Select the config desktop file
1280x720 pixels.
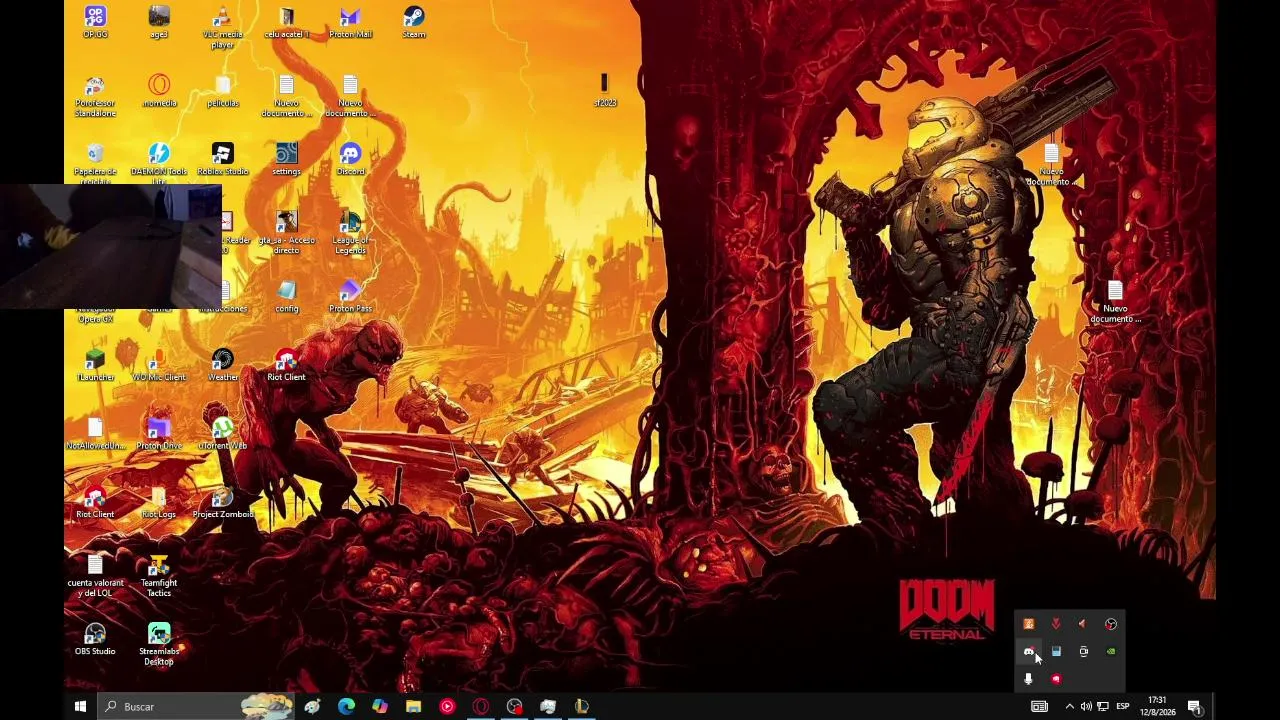click(x=287, y=296)
